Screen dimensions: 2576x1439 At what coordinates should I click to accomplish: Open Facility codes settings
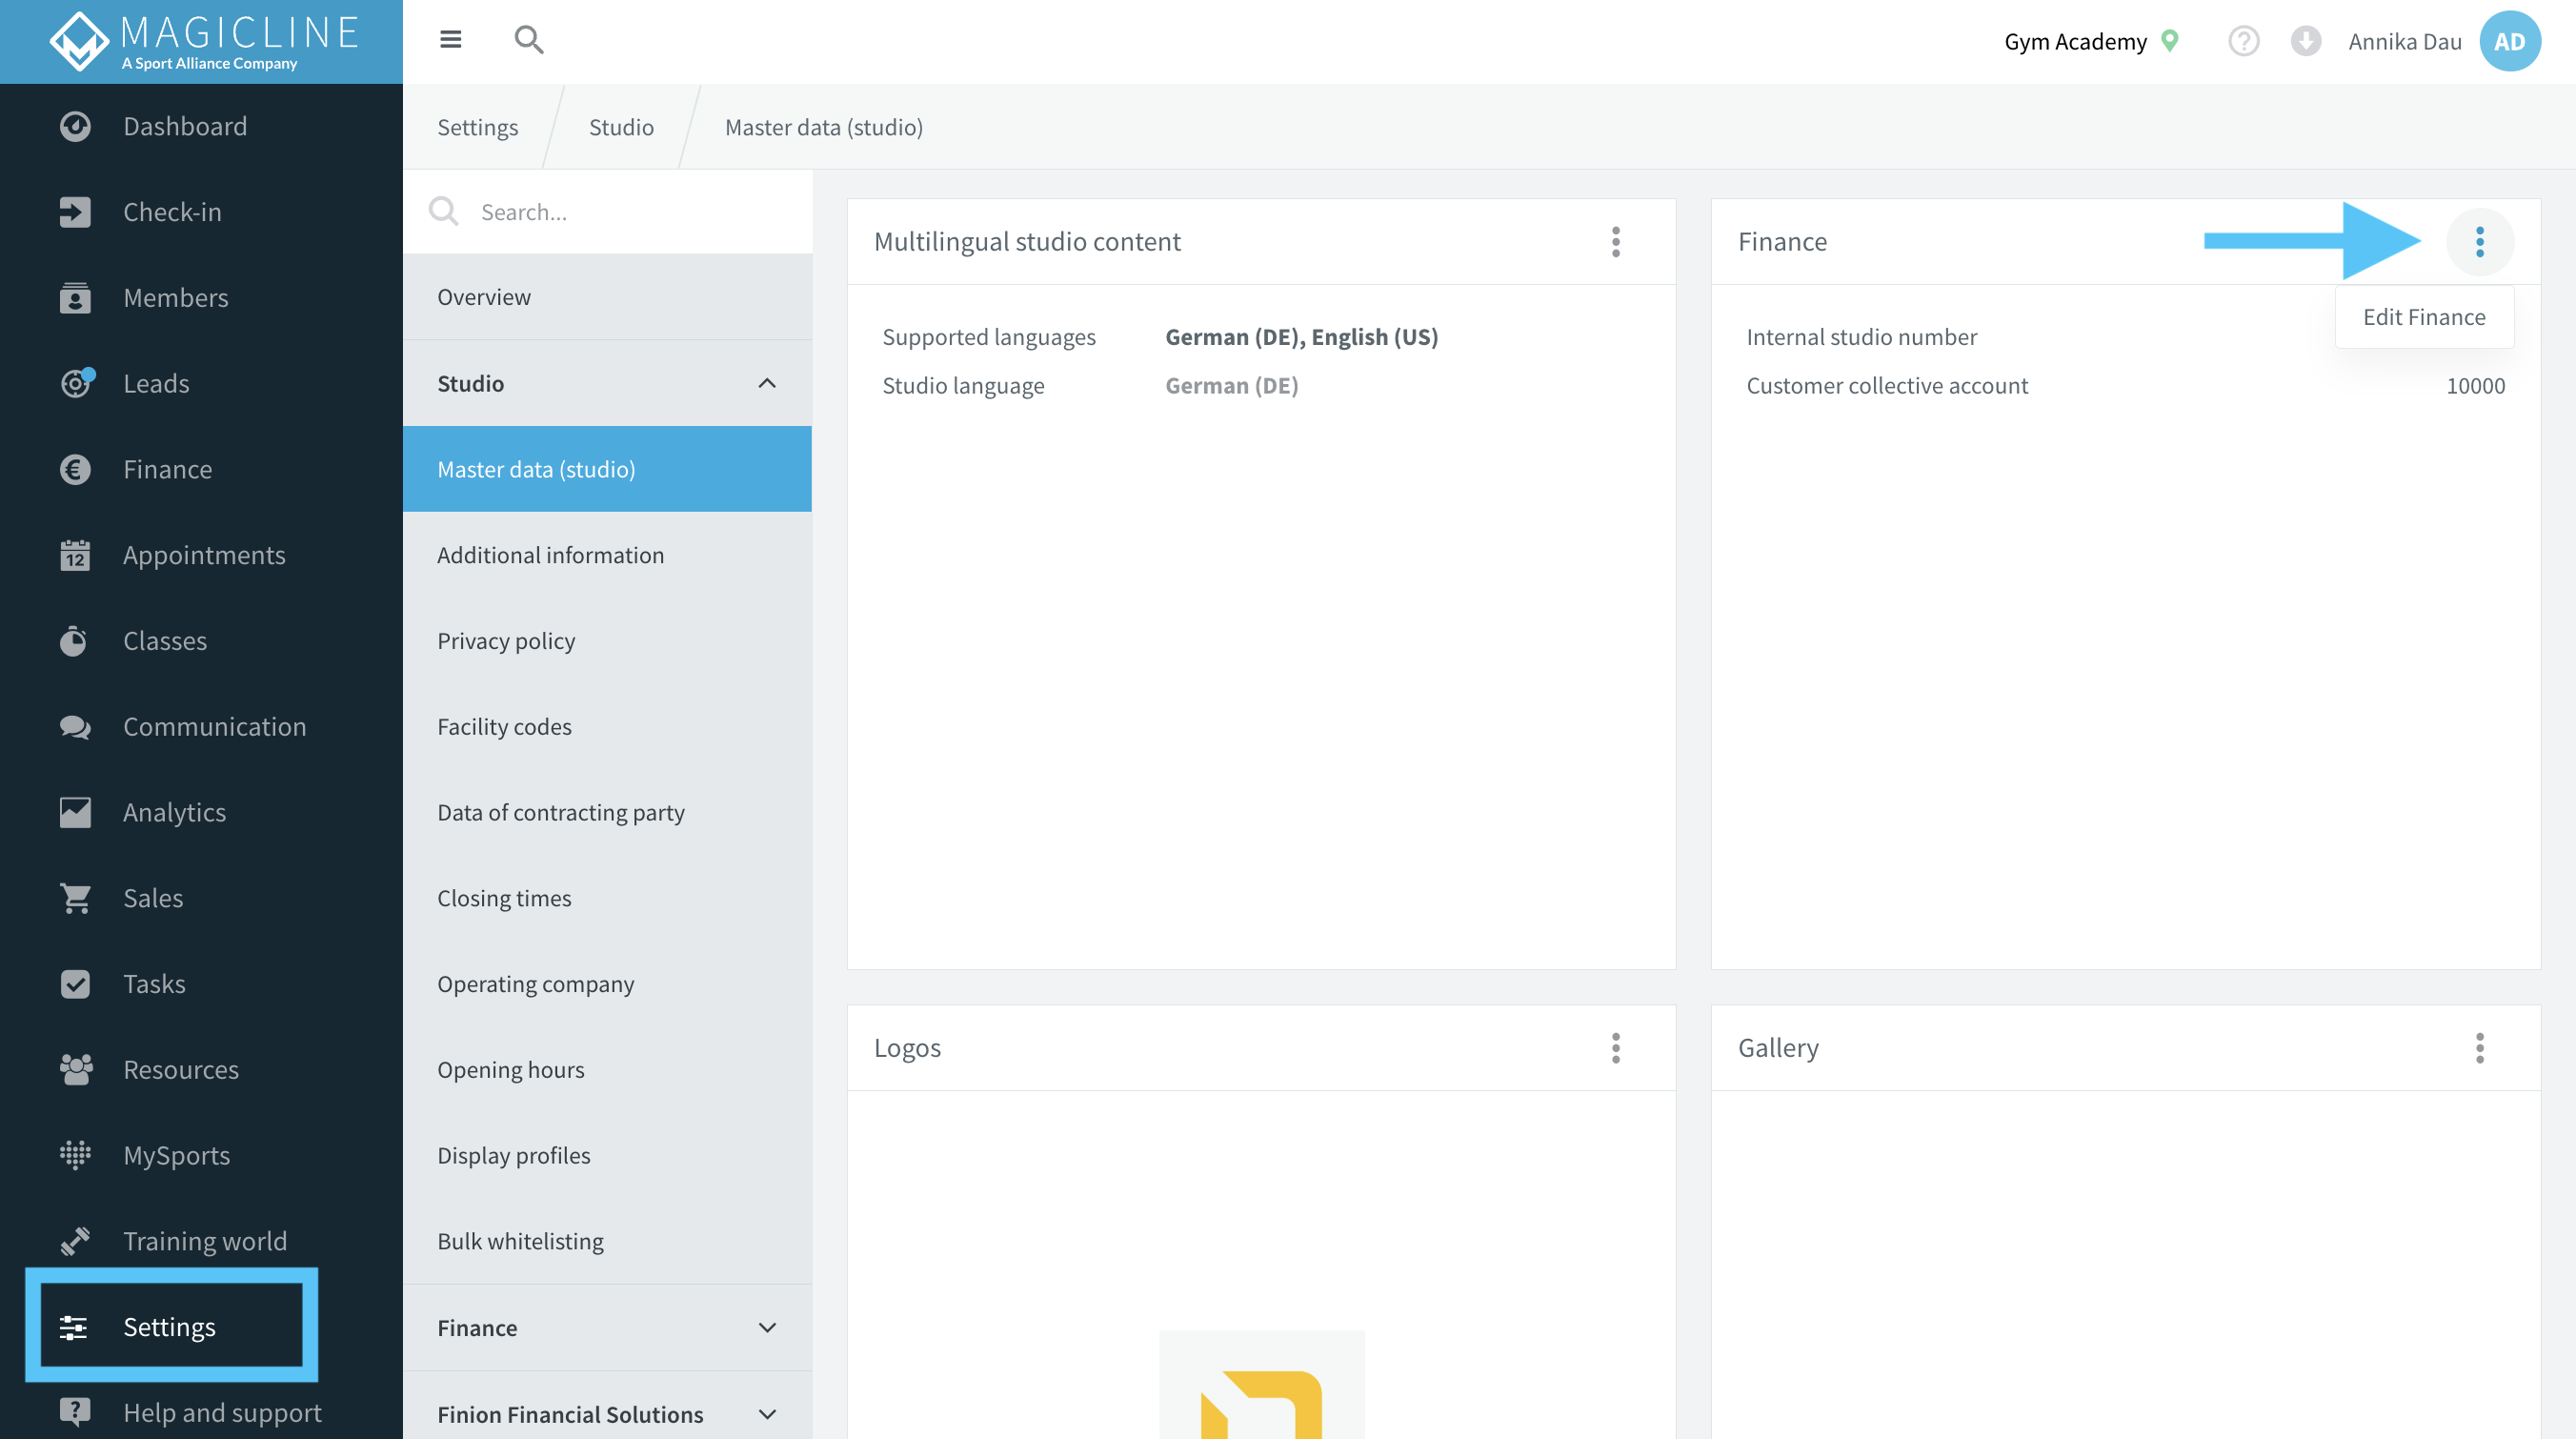tap(608, 727)
